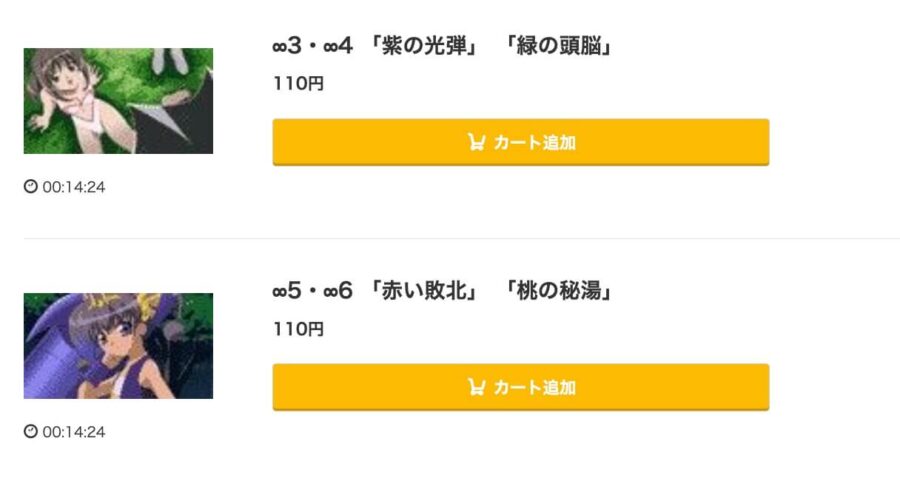Click second episode duration 00:14:24
The height and width of the screenshot is (484, 900).
coord(73,432)
